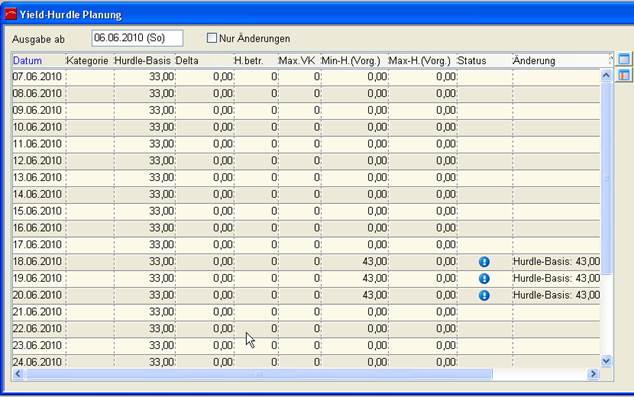Enable the Nur Änderungen checkbox
The image size is (634, 397).
click(211, 38)
